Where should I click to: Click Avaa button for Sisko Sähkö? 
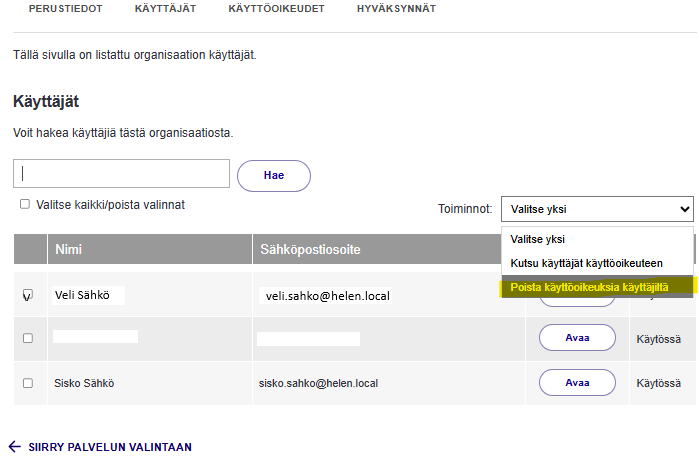click(x=576, y=383)
